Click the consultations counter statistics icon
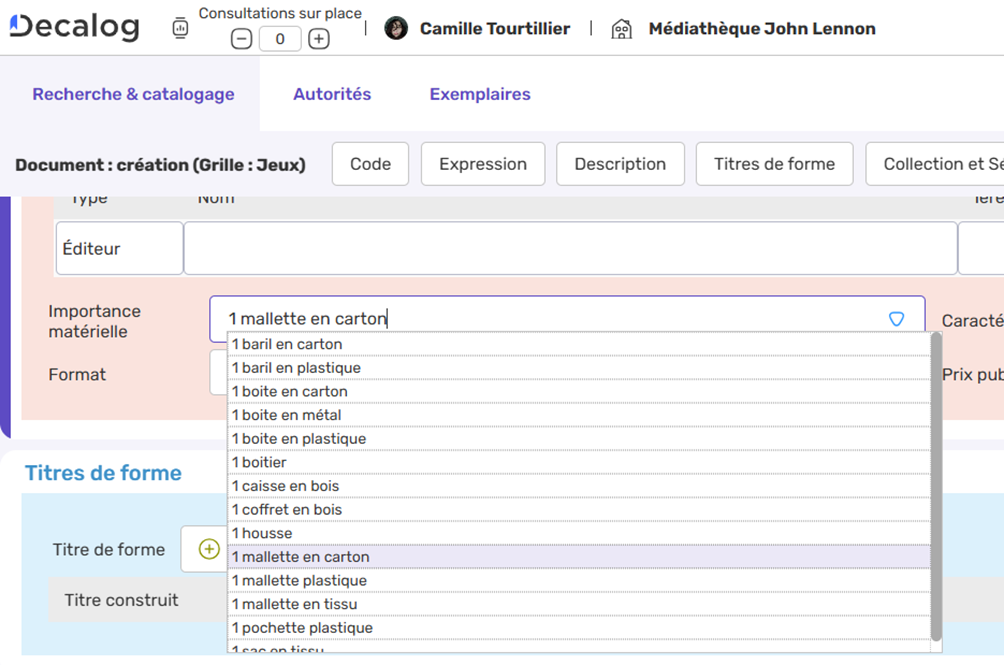Screen dimensions: 1004x665 pos(180,29)
